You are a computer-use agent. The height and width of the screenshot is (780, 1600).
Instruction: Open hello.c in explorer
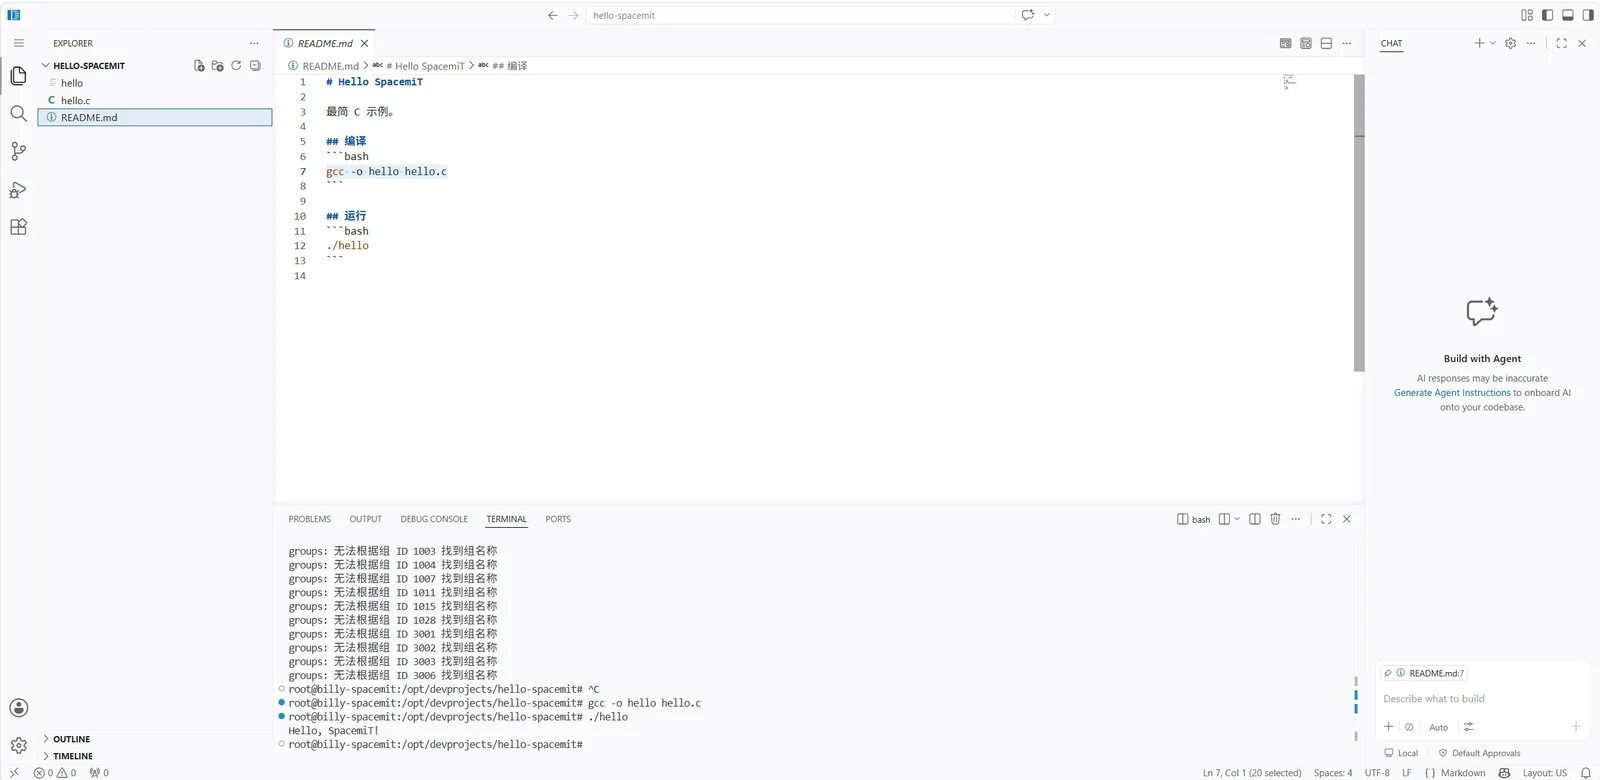pos(155,100)
